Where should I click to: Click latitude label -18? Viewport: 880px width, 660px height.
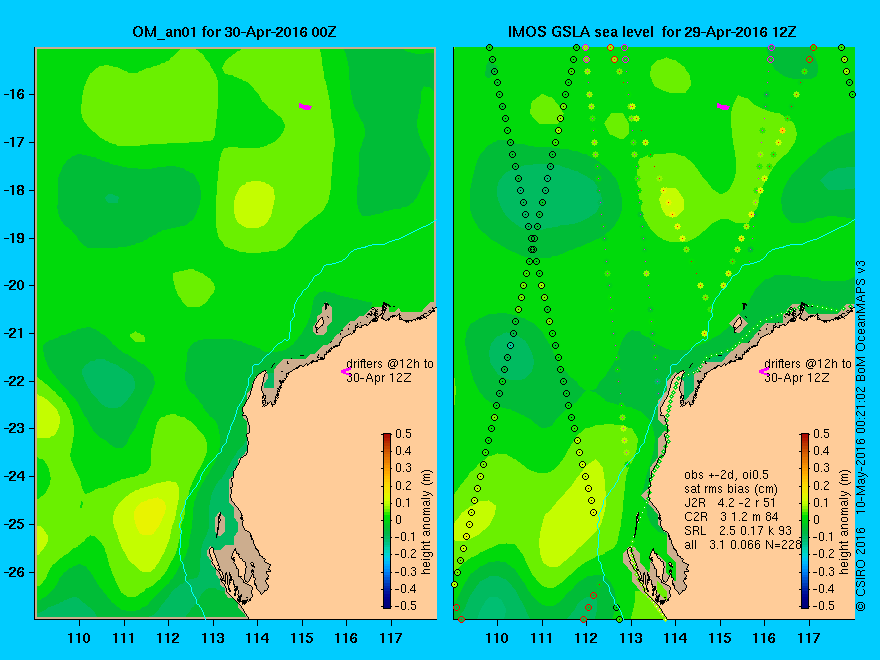(15, 190)
